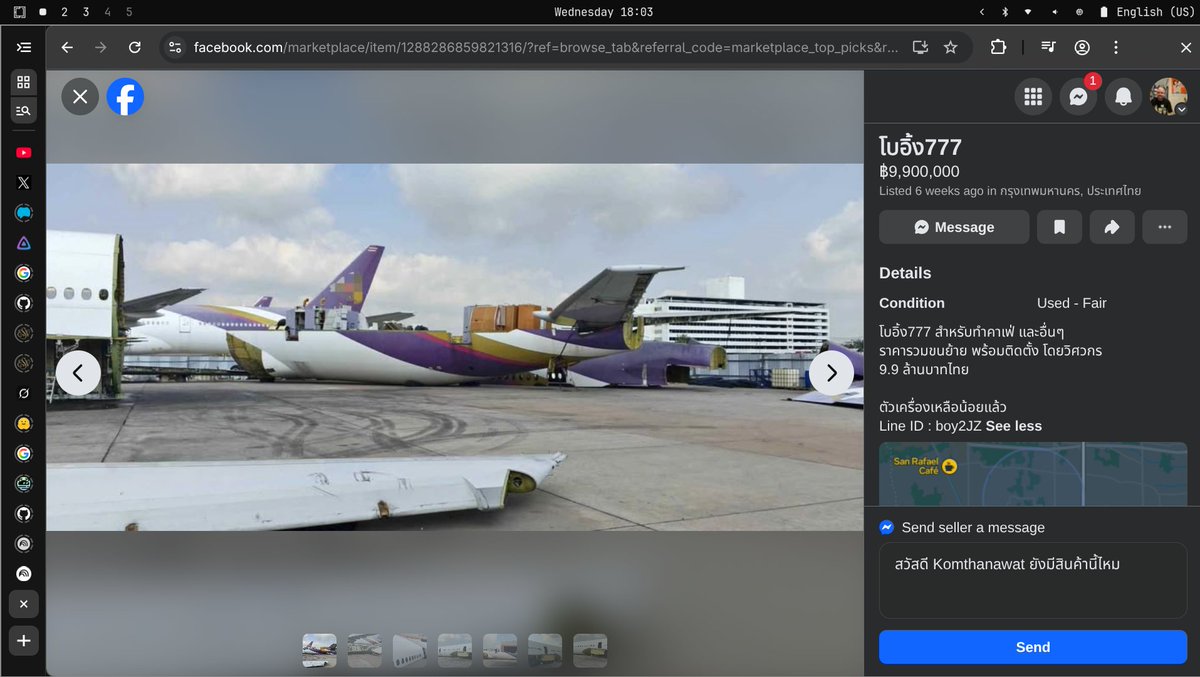Reload the current page

click(134, 47)
